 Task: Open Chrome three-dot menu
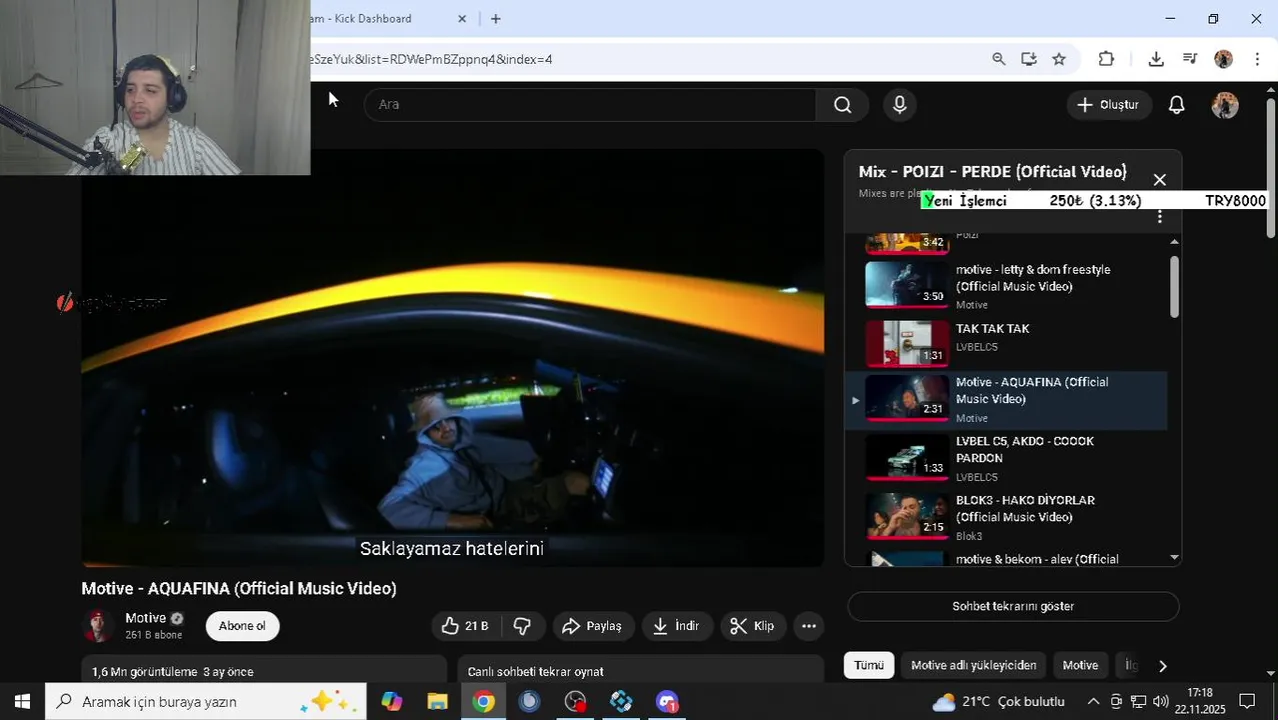click(x=1257, y=59)
